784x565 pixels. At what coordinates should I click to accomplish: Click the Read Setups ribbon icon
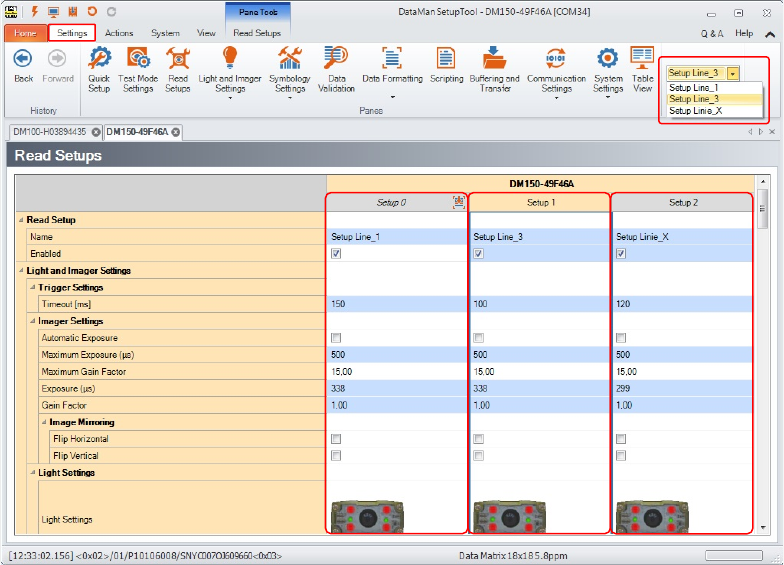coord(178,68)
